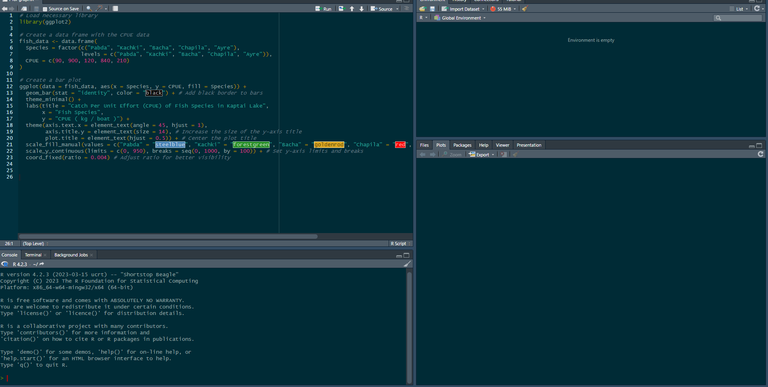Clear environment objects with the broom icon
The width and height of the screenshot is (768, 387).
pyautogui.click(x=524, y=9)
